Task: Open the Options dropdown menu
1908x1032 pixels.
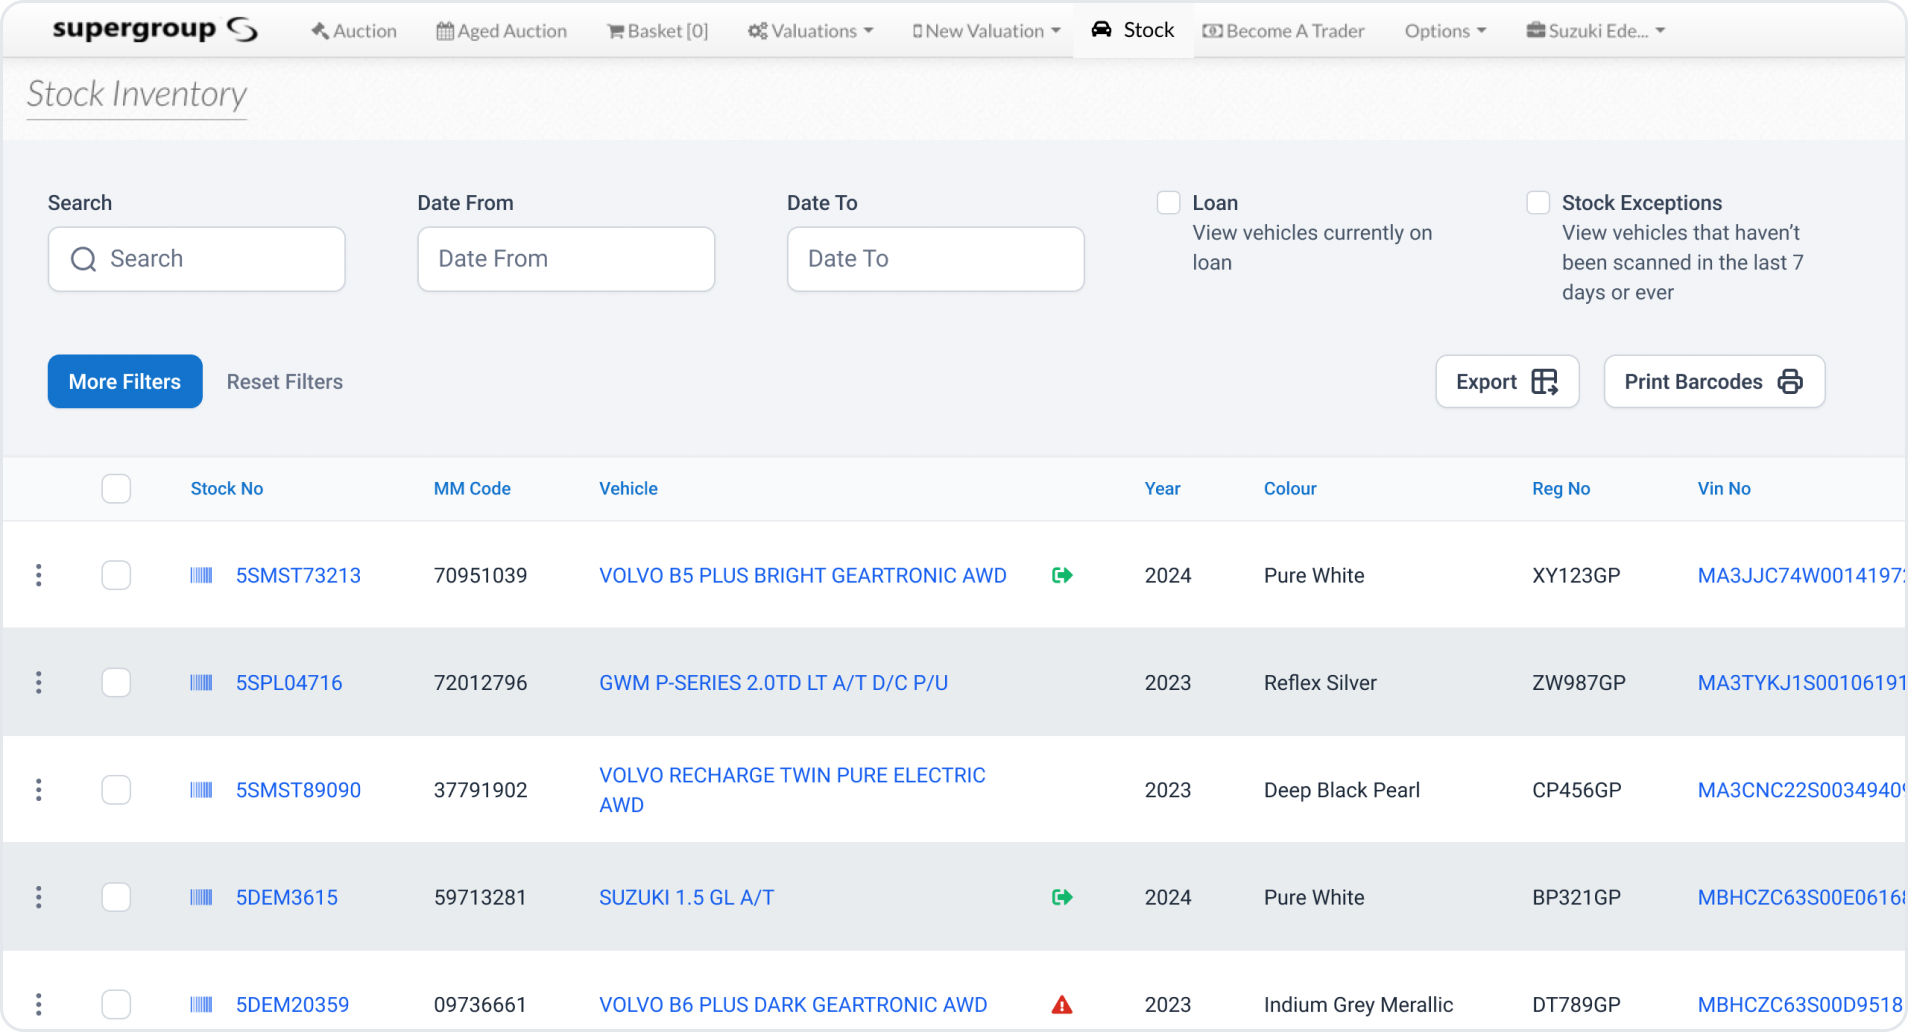Action: [1445, 31]
